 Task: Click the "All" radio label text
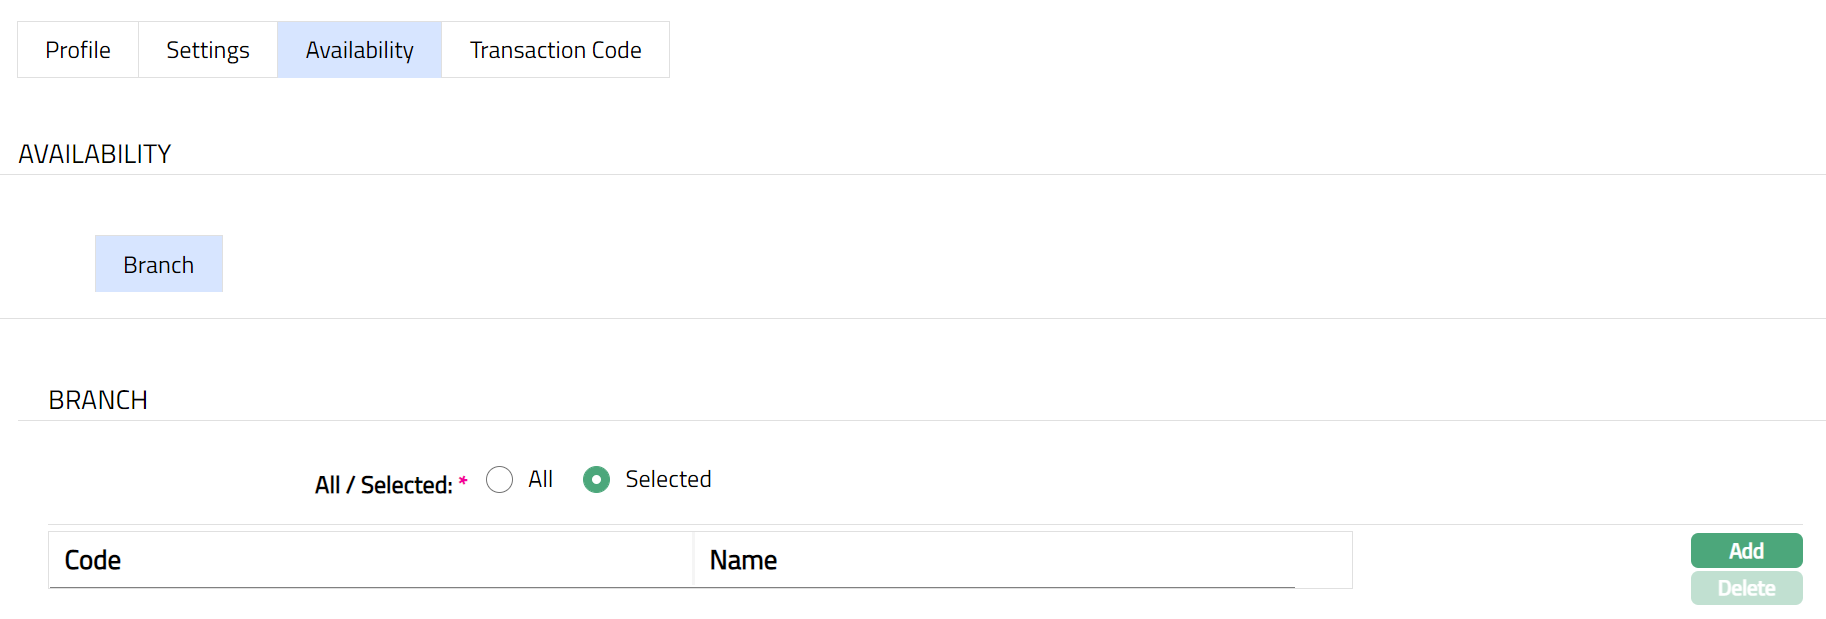coord(541,480)
